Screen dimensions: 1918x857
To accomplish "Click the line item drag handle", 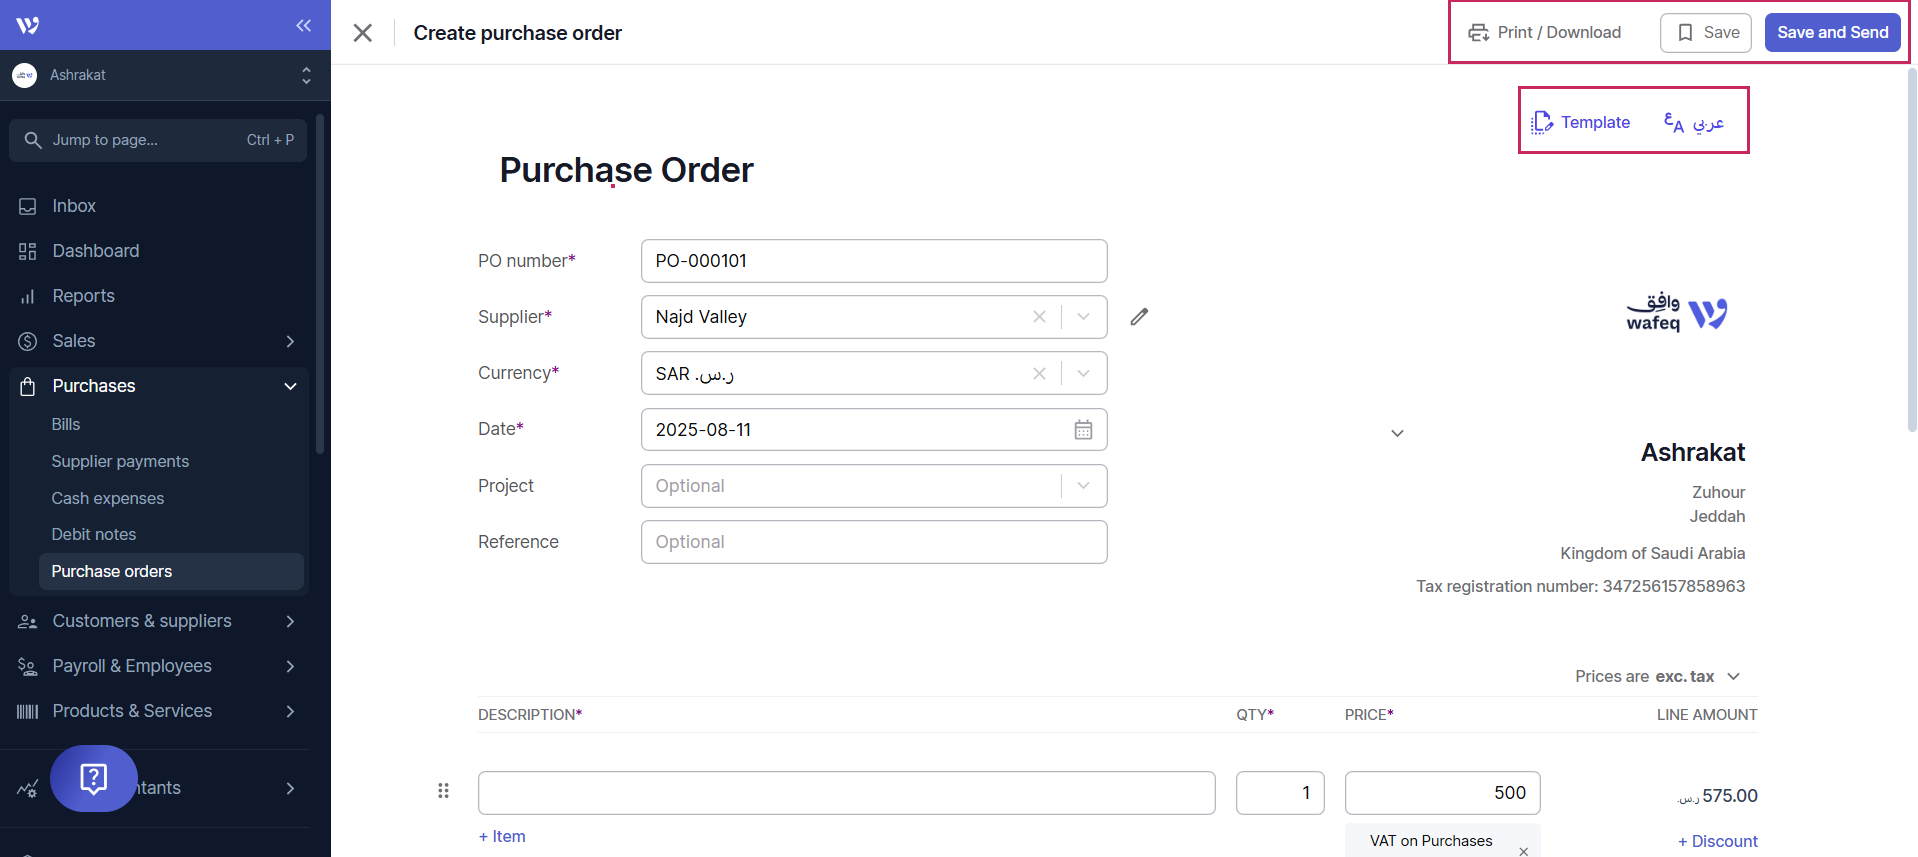I will point(443,791).
